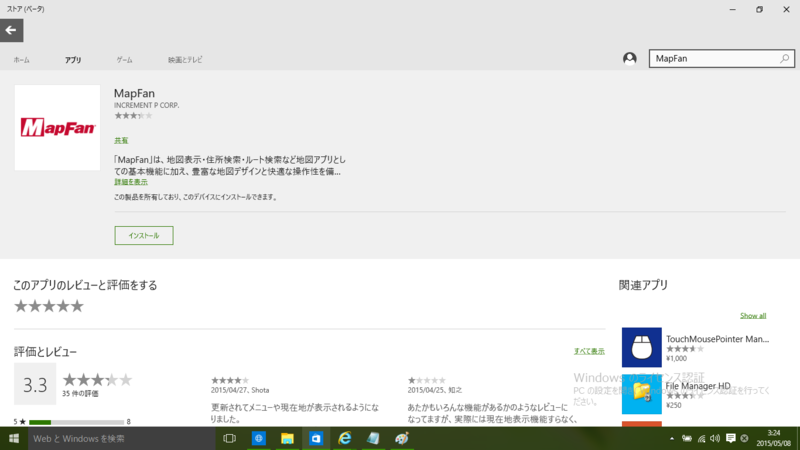Open volume control in tray

715,438
